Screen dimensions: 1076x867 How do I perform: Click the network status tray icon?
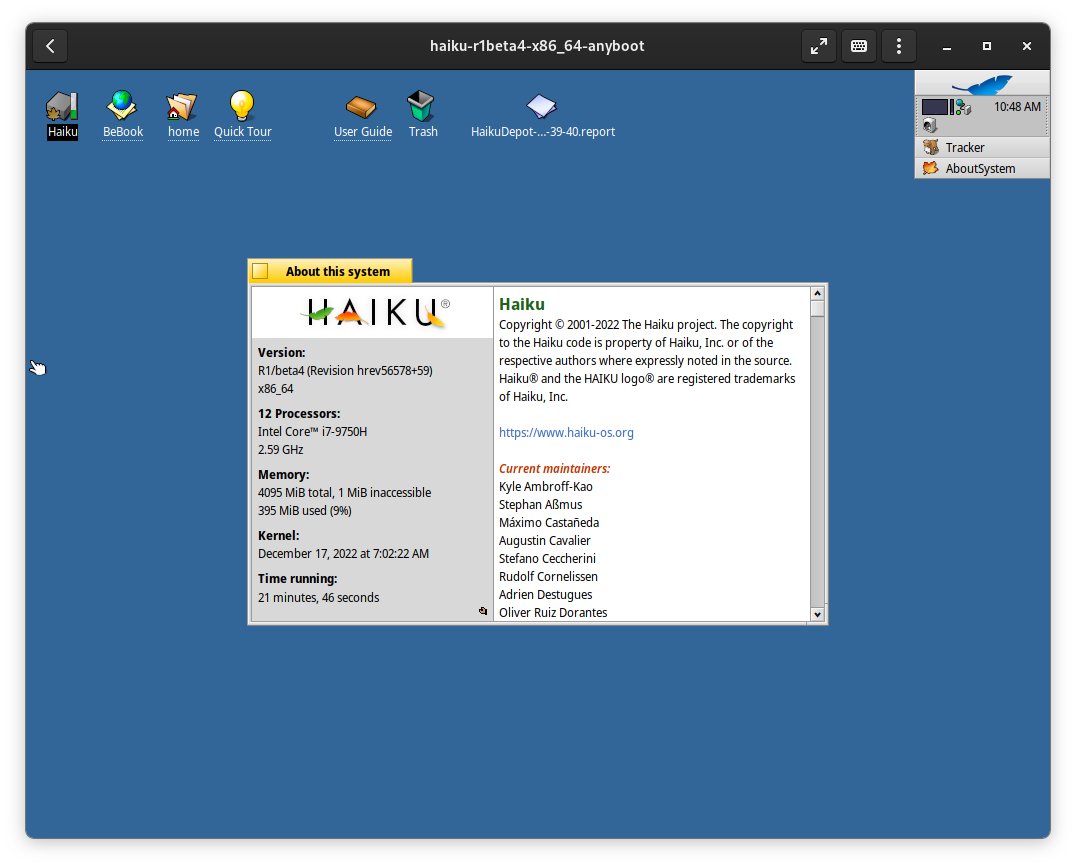point(964,107)
